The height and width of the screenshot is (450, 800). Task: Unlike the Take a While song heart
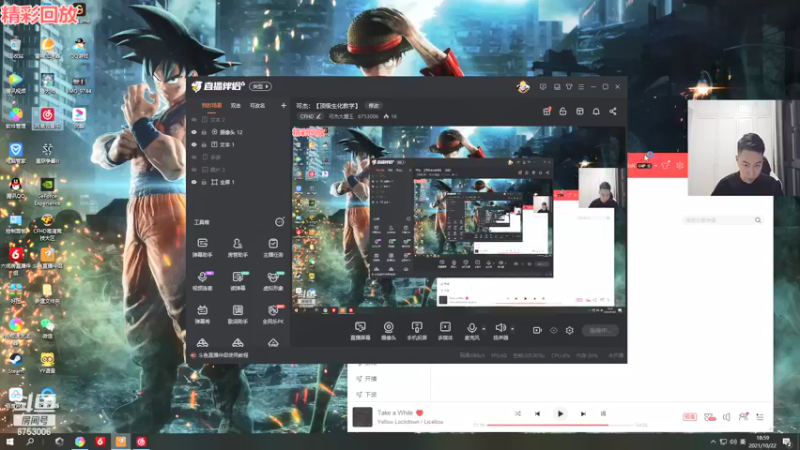click(x=419, y=413)
